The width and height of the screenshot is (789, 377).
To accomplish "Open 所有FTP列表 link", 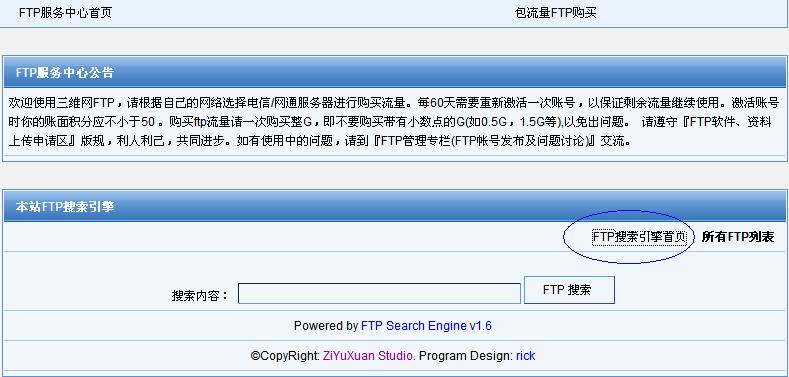I will point(738,237).
